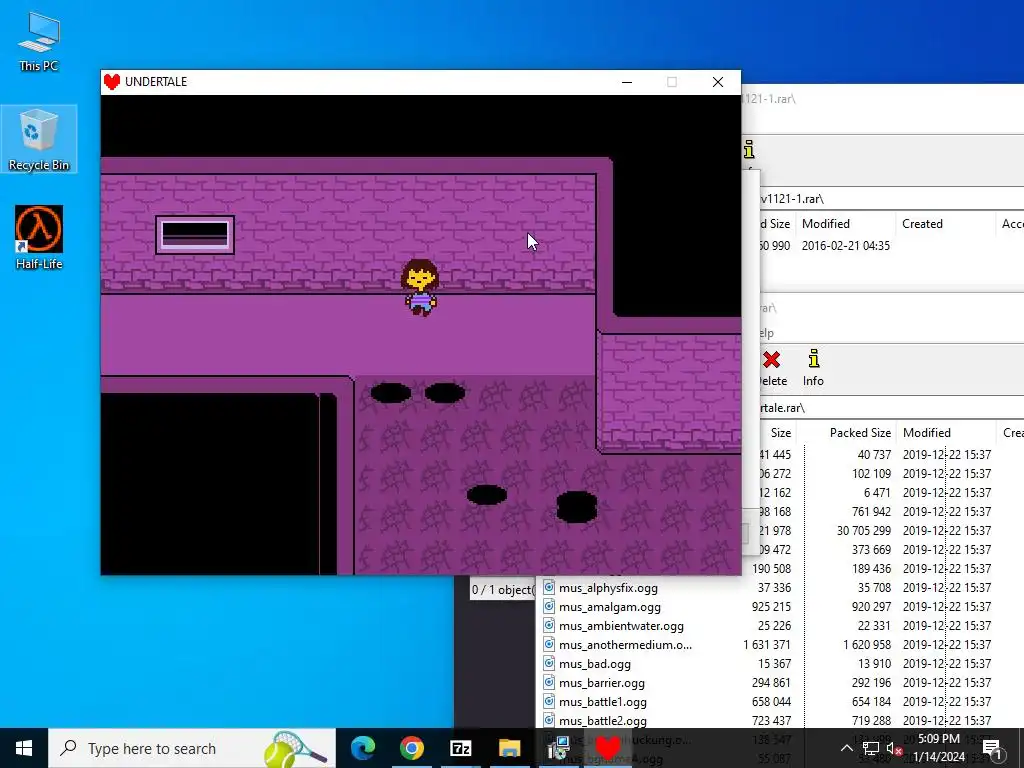Click the red heart icon in the UNDERTALE title bar
The width and height of the screenshot is (1024, 768).
click(x=112, y=82)
